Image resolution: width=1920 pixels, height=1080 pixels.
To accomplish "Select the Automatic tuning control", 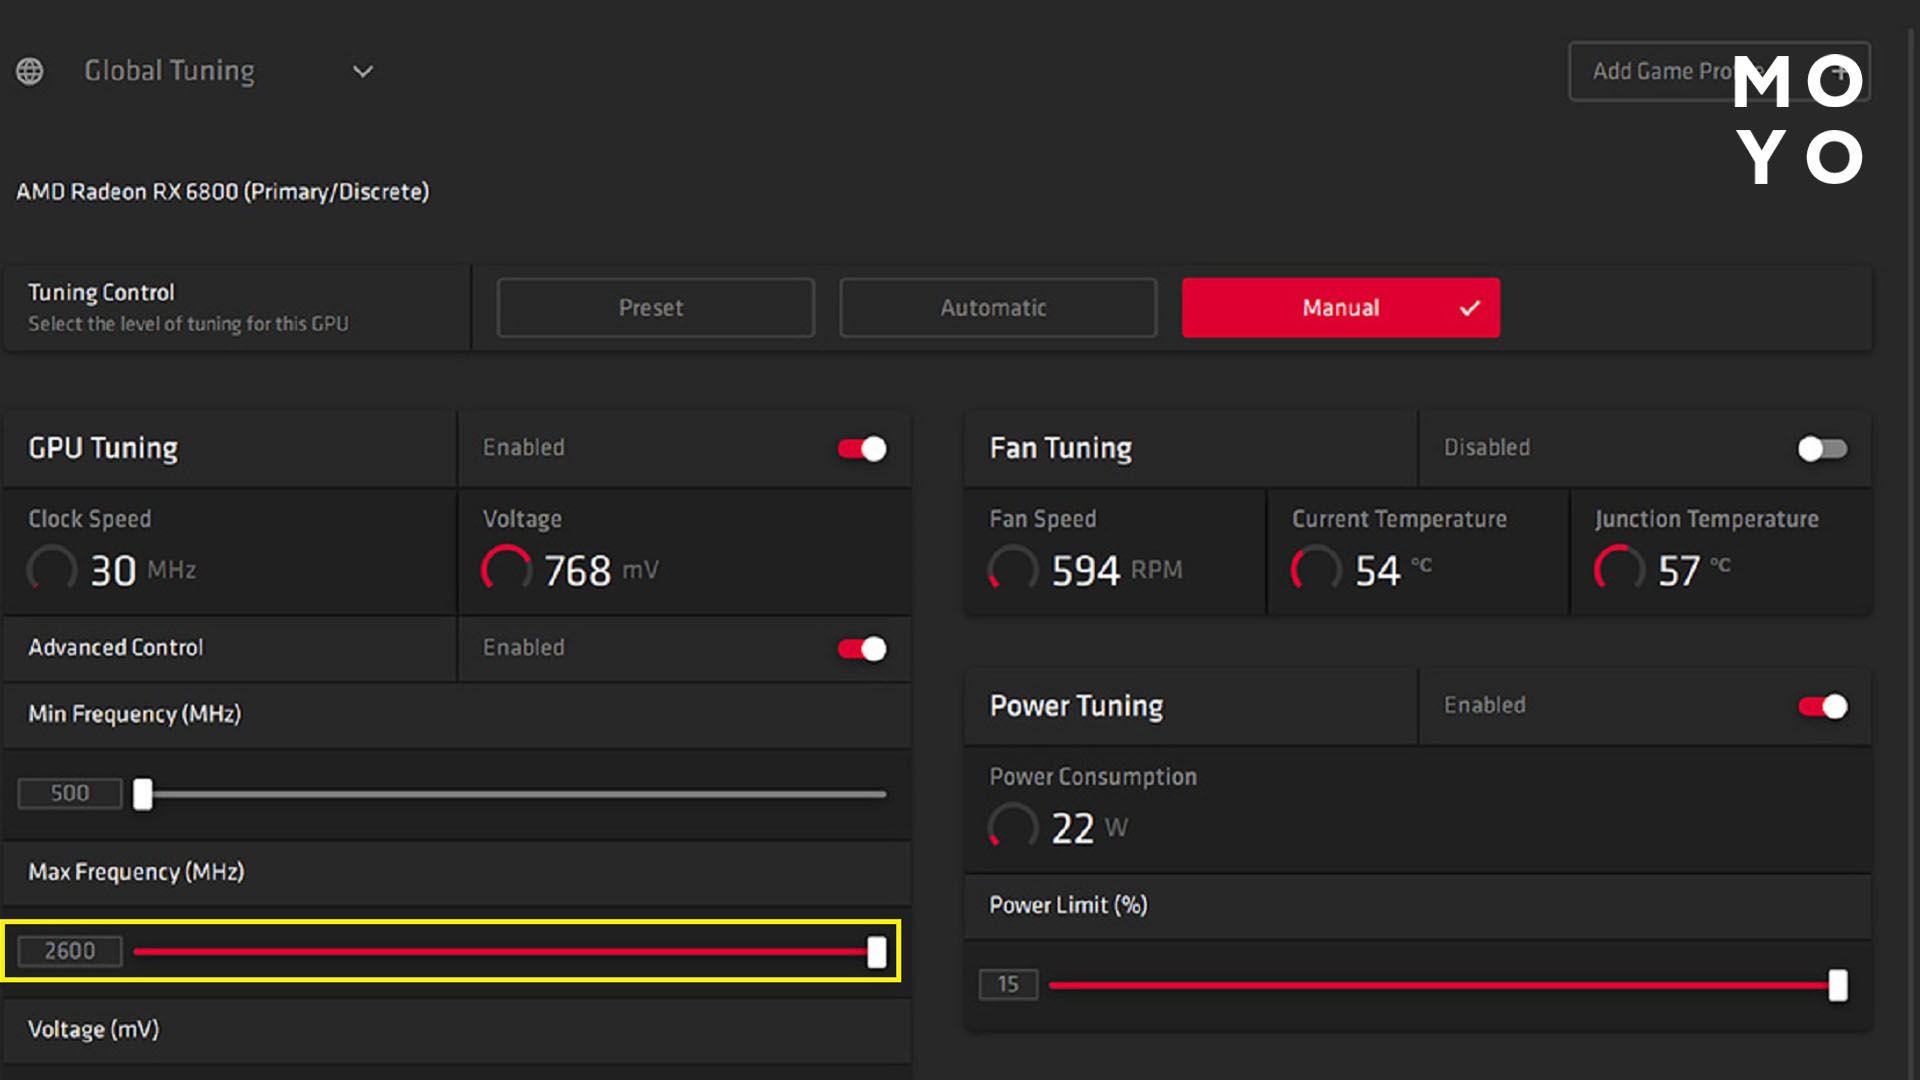I will pyautogui.click(x=998, y=308).
